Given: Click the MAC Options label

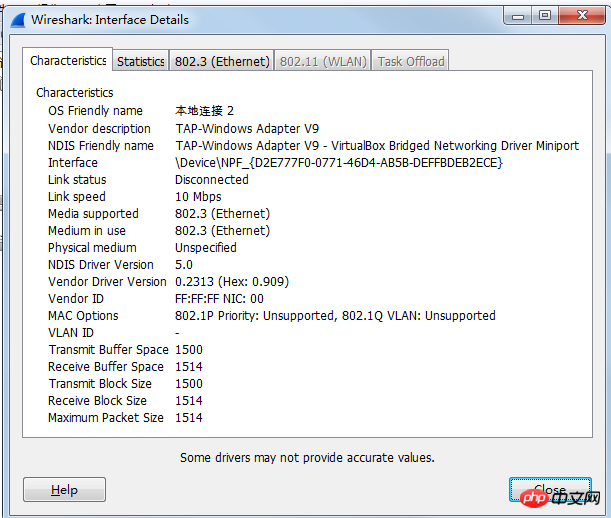Looking at the screenshot, I should tap(83, 316).
